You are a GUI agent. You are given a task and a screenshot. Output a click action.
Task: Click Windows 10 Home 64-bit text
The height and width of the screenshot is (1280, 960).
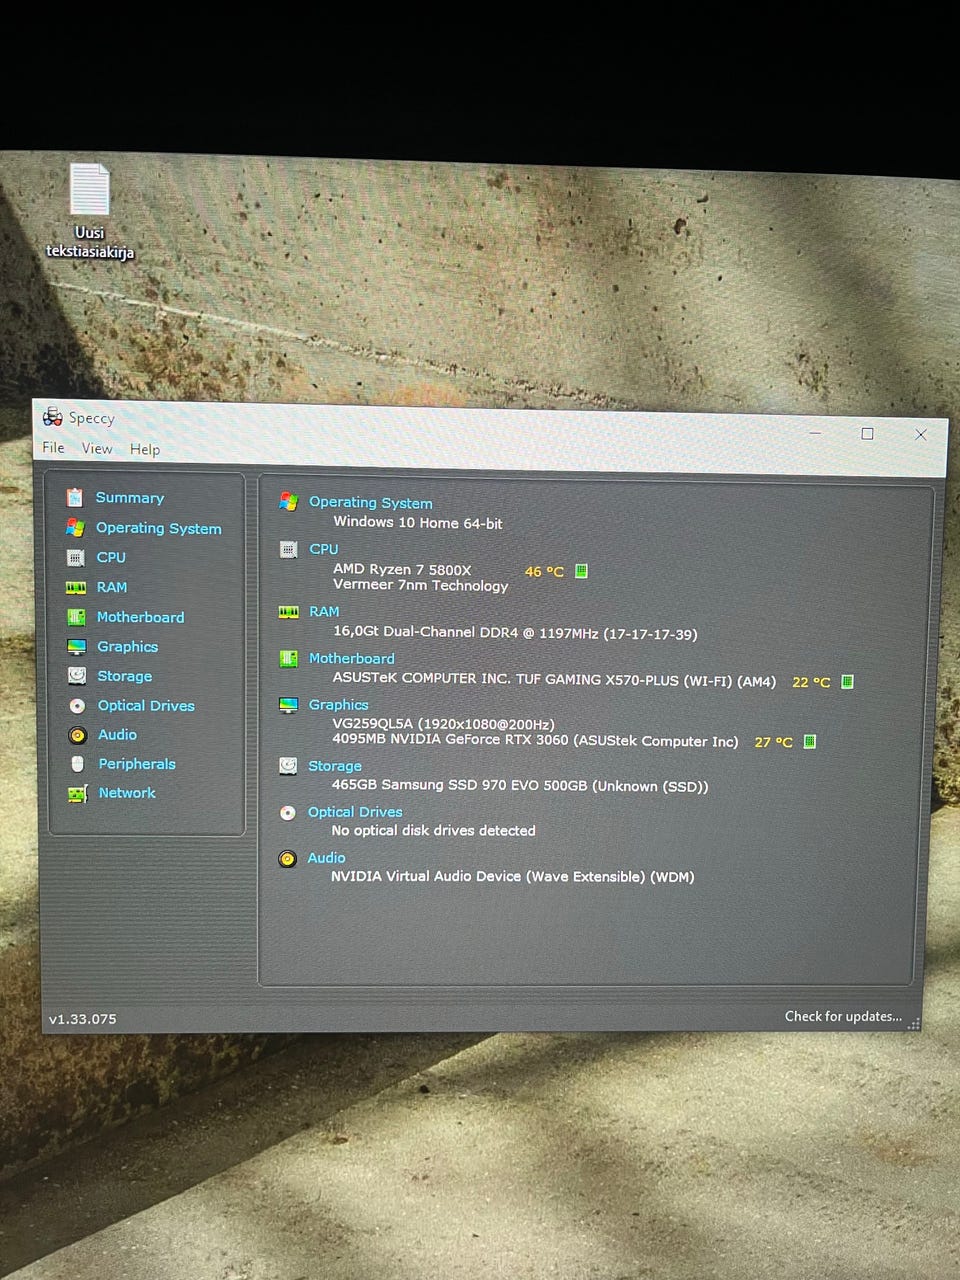(x=418, y=522)
